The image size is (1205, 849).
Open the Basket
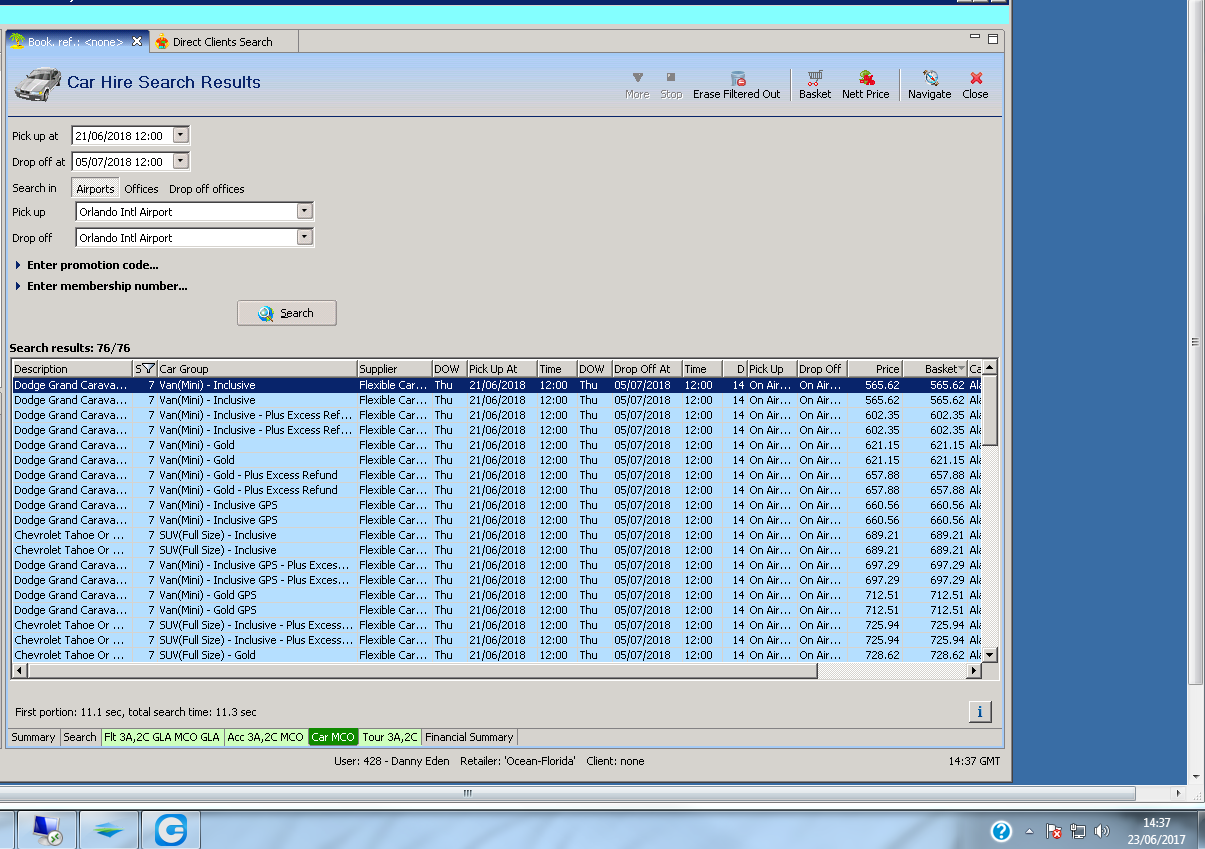point(815,85)
